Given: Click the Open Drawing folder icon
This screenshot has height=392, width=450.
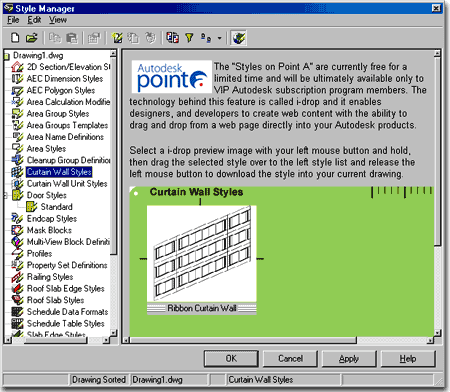Looking at the screenshot, I should [x=32, y=38].
